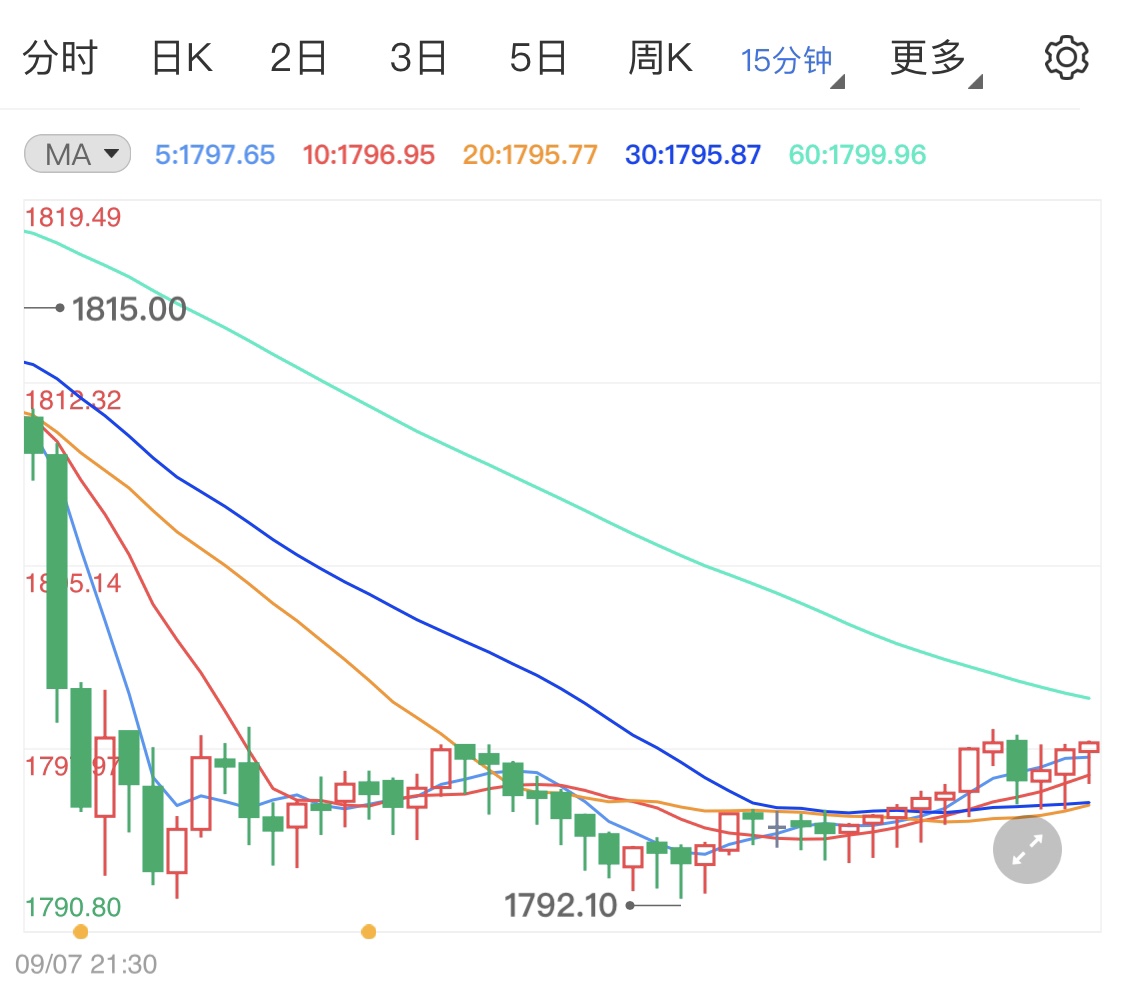Select the 2日 tab
Viewport: 1125px width, 994px height.
coord(298,58)
